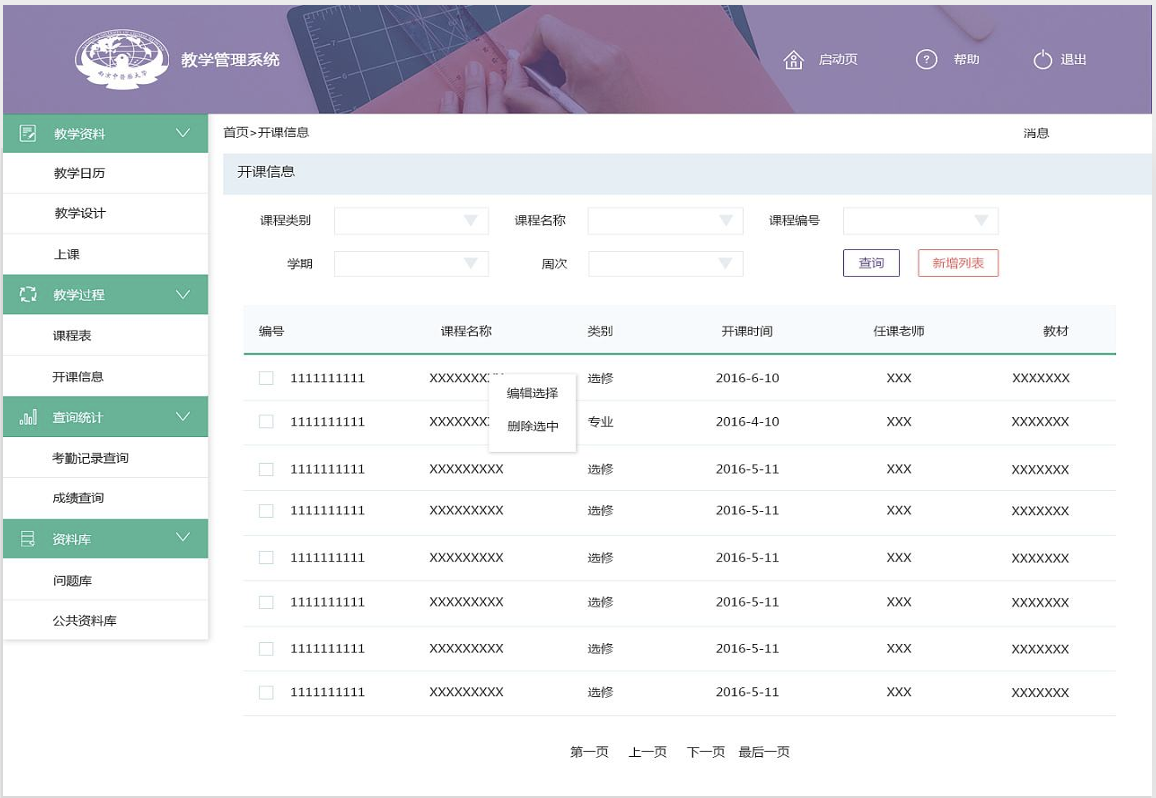This screenshot has width=1156, height=798.
Task: Click the 查询 search button
Action: pos(870,263)
